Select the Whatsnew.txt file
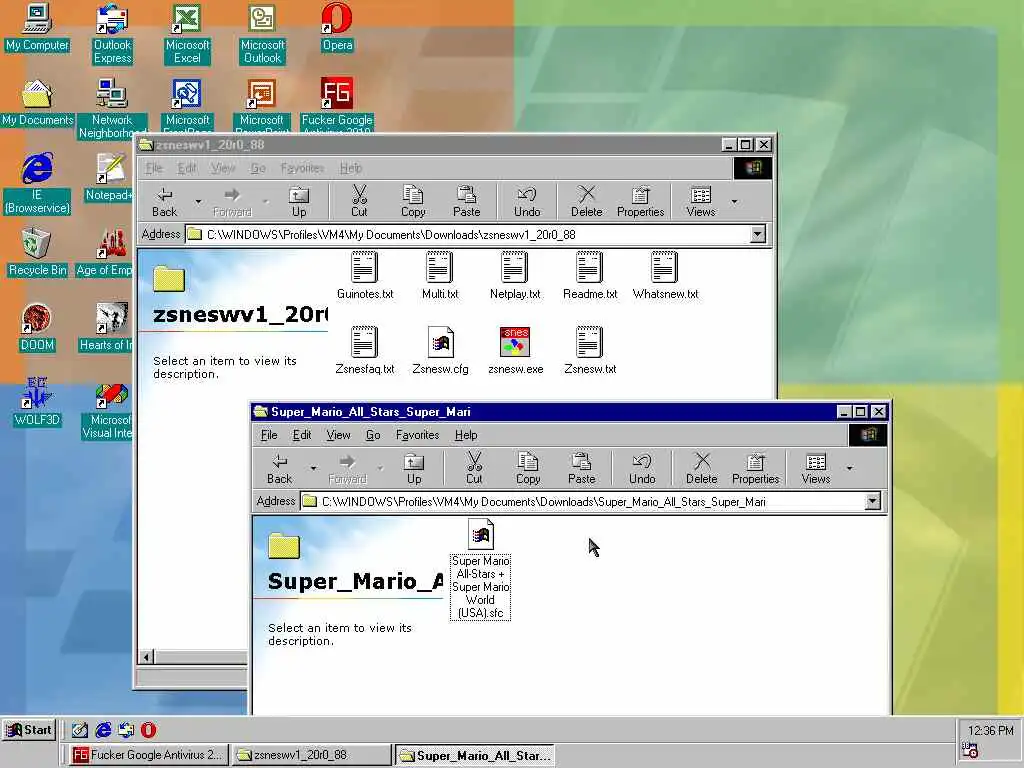1024x768 pixels. (x=665, y=276)
